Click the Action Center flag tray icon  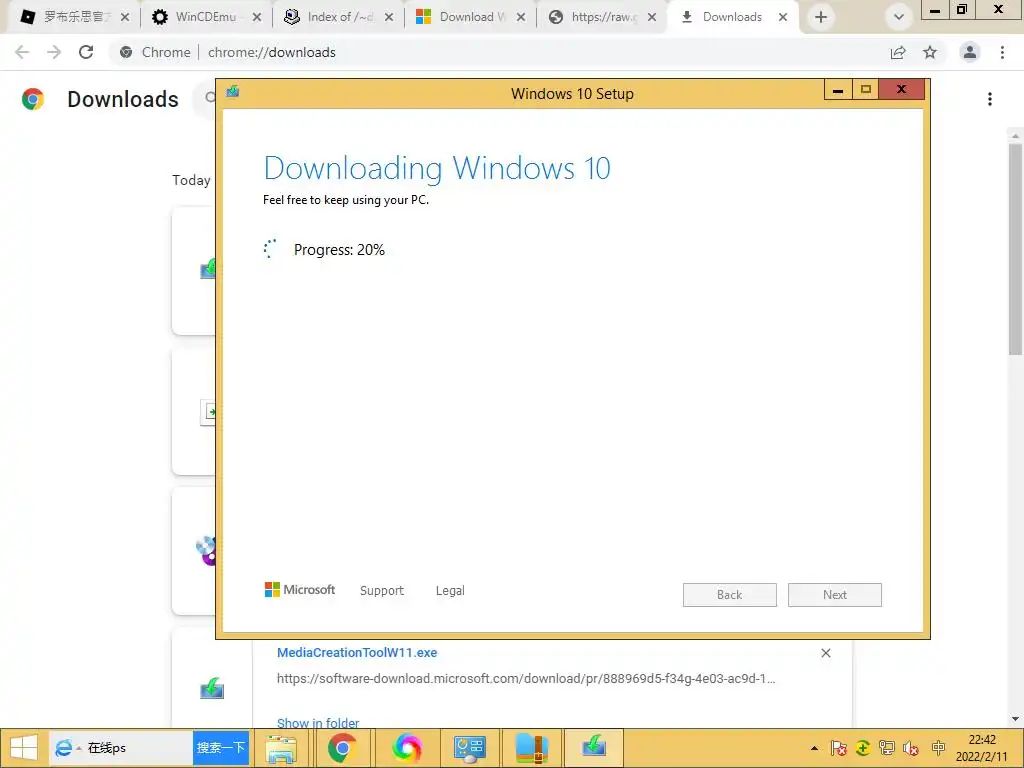pos(839,748)
